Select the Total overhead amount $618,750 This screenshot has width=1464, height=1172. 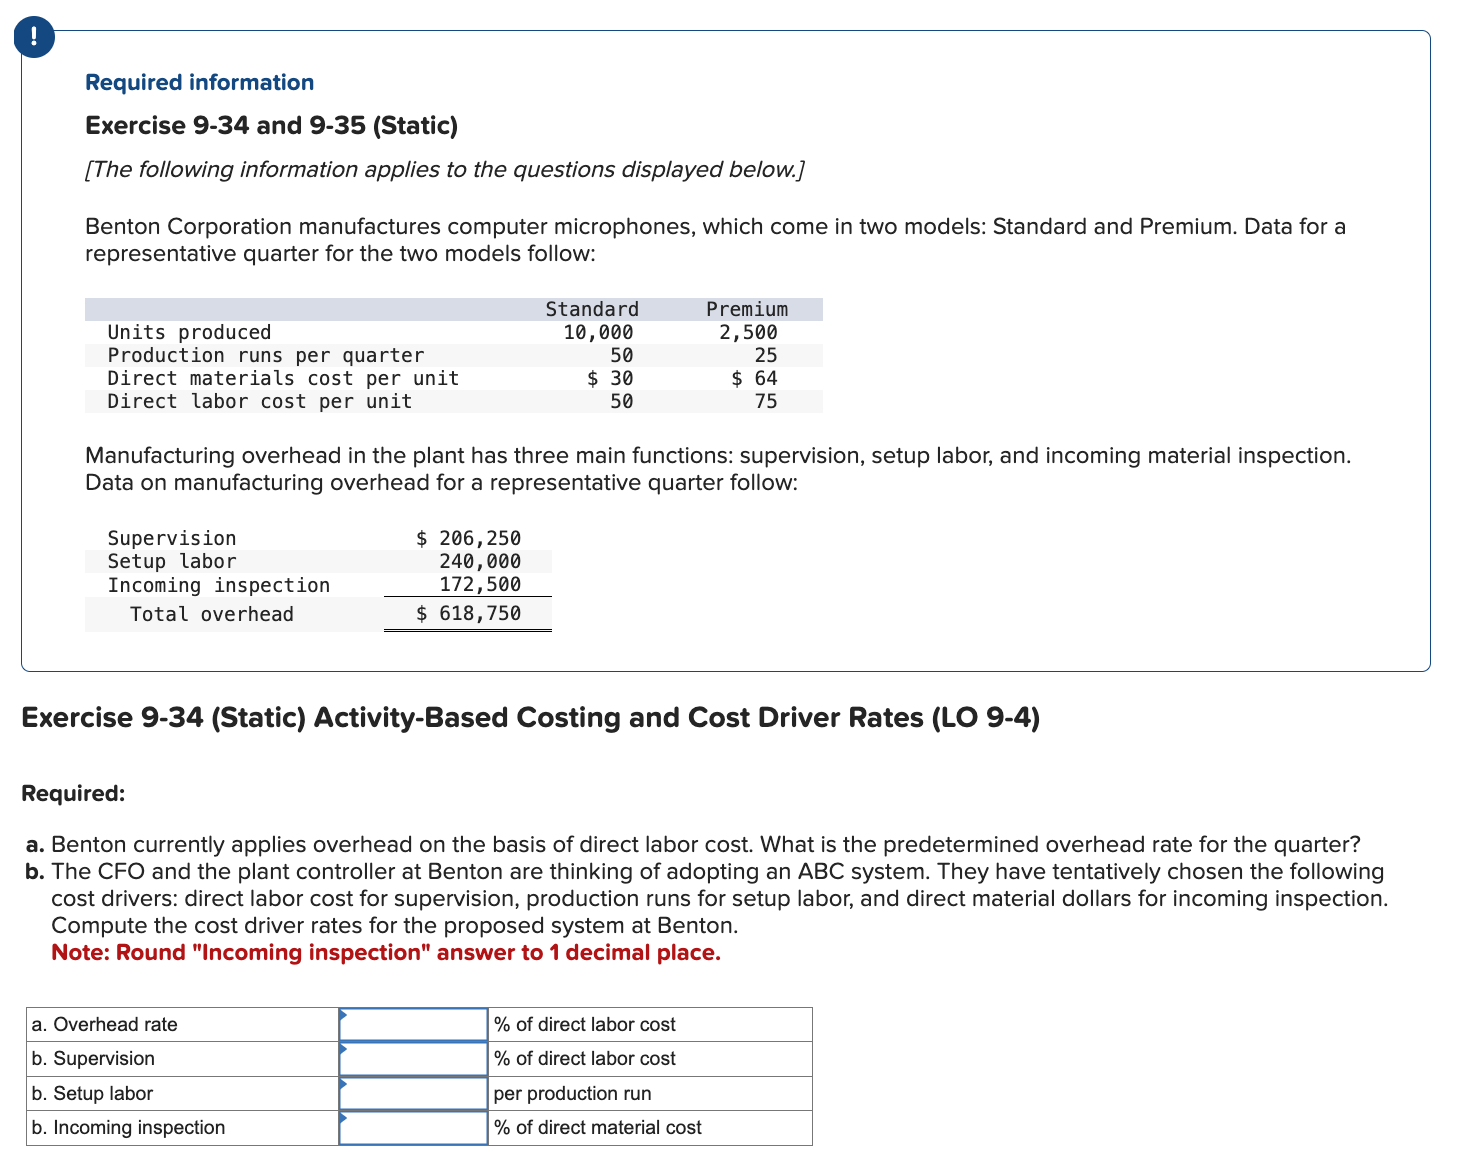[x=468, y=613]
